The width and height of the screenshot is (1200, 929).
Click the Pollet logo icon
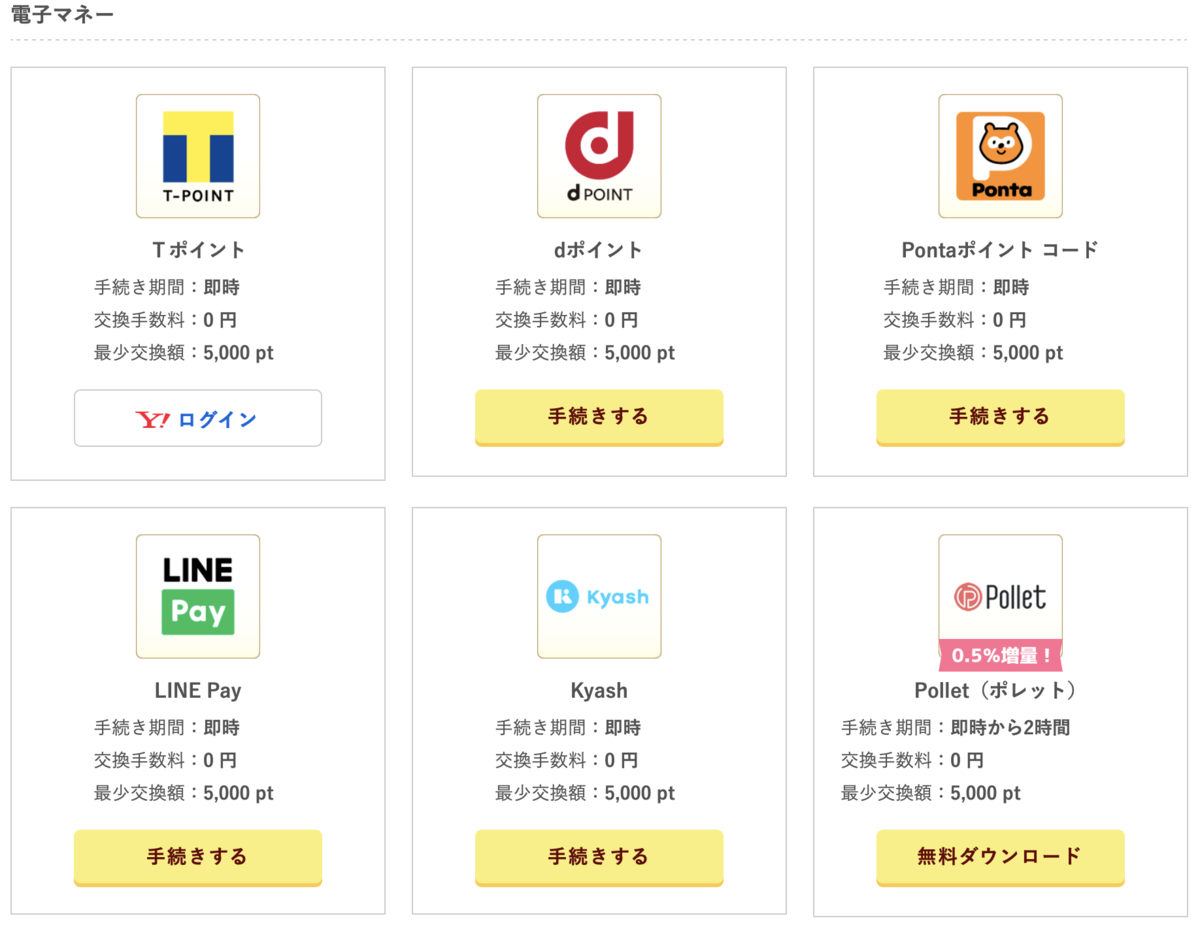point(1000,597)
